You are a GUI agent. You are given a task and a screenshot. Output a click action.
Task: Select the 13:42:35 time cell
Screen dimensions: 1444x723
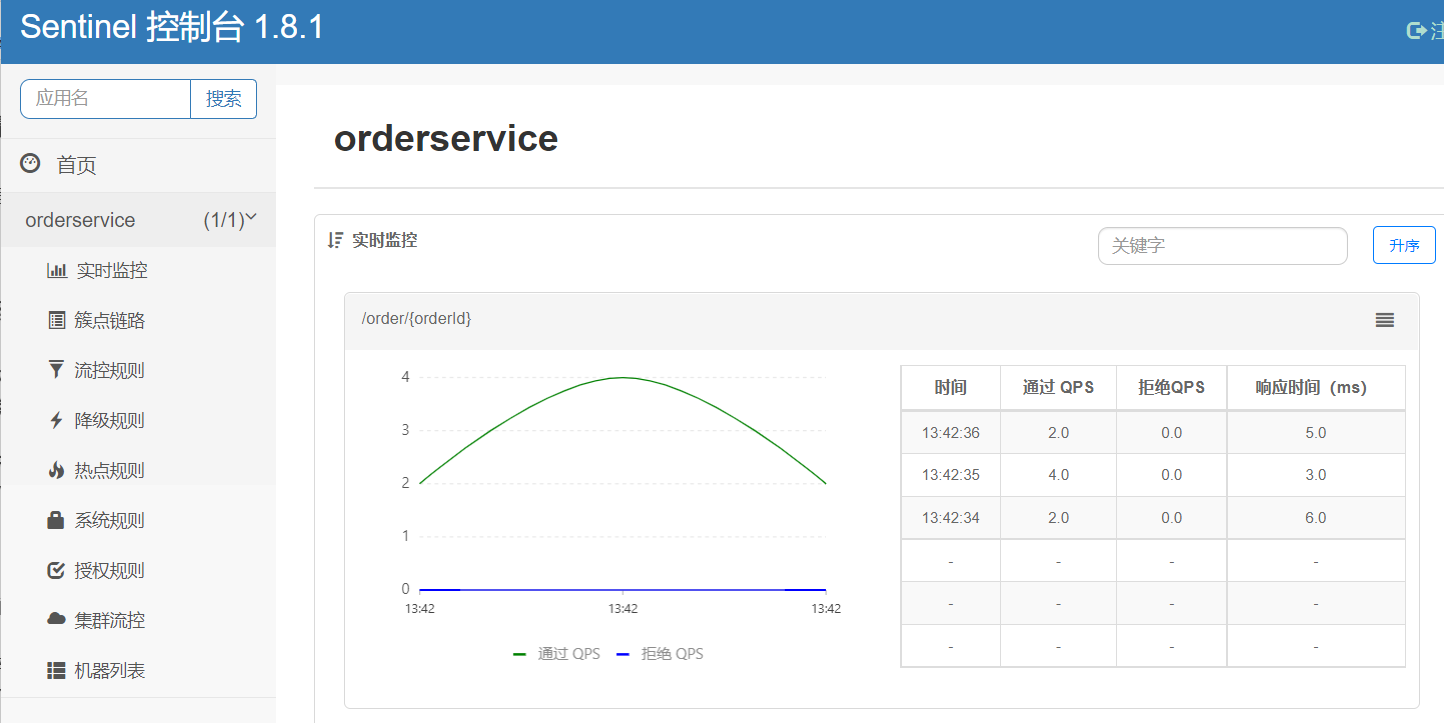click(950, 475)
